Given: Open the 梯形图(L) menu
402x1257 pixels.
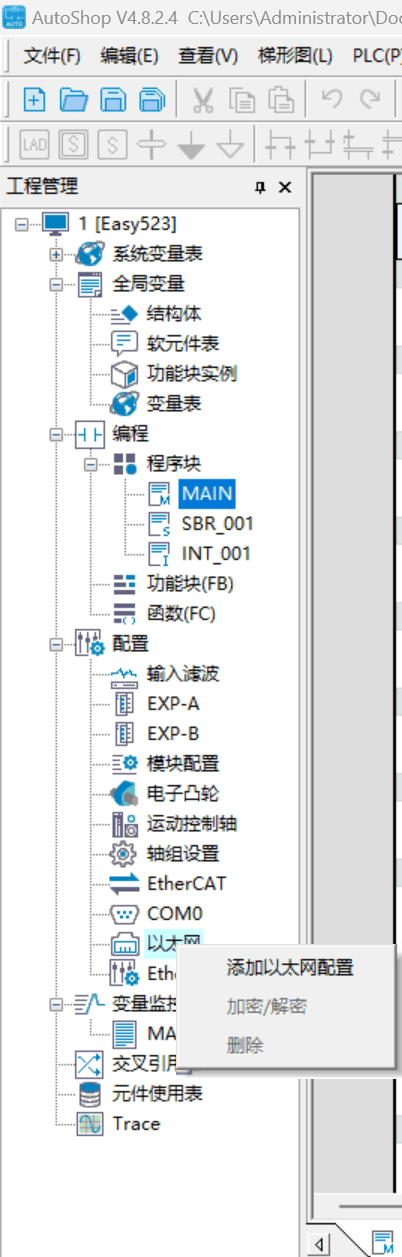Looking at the screenshot, I should [294, 55].
